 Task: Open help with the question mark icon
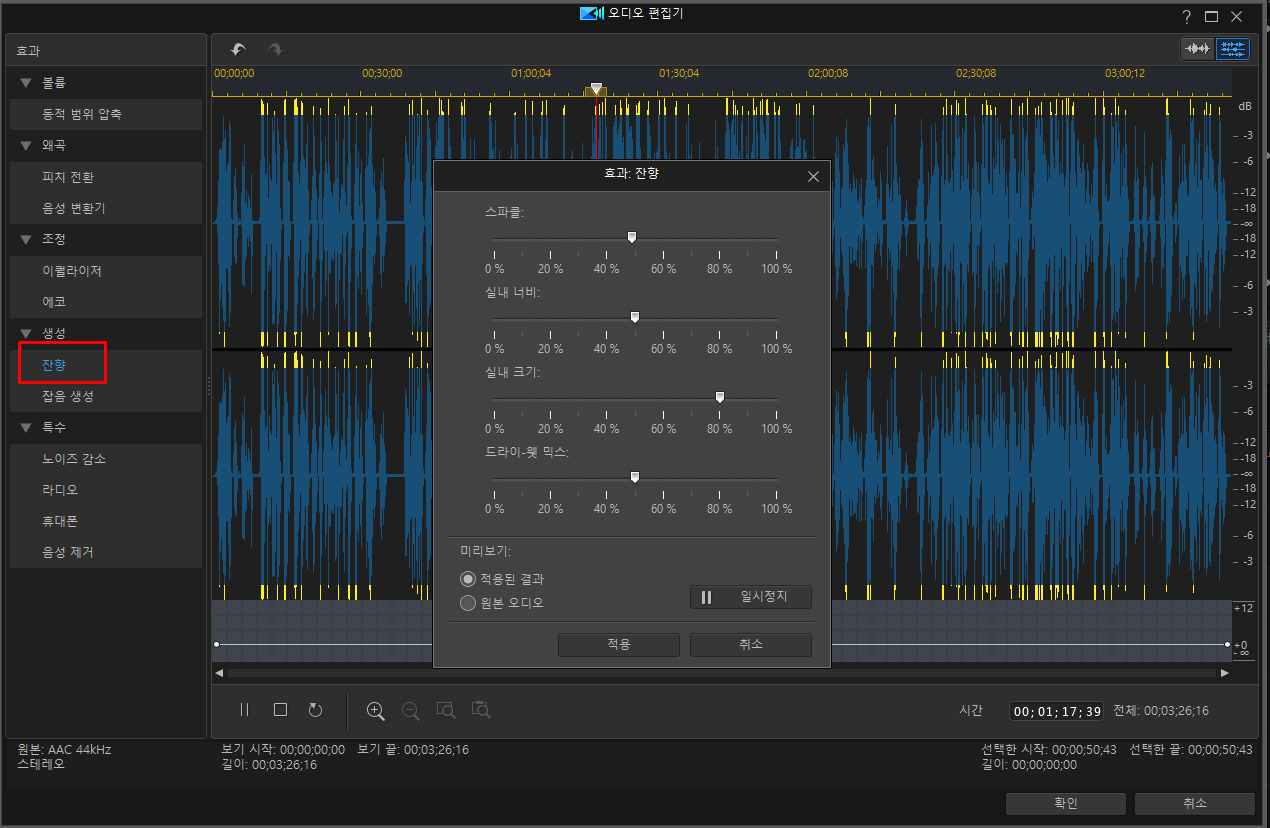(1186, 16)
